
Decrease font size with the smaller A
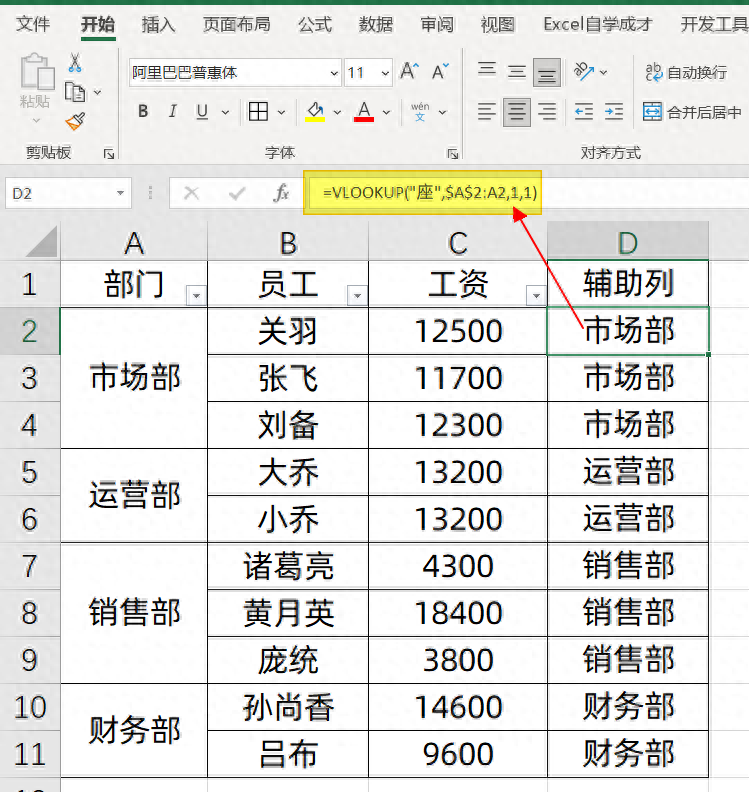coord(440,72)
